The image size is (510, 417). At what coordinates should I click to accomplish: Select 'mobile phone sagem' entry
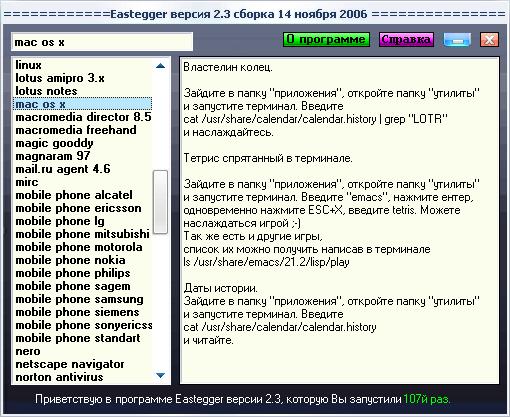[82, 286]
